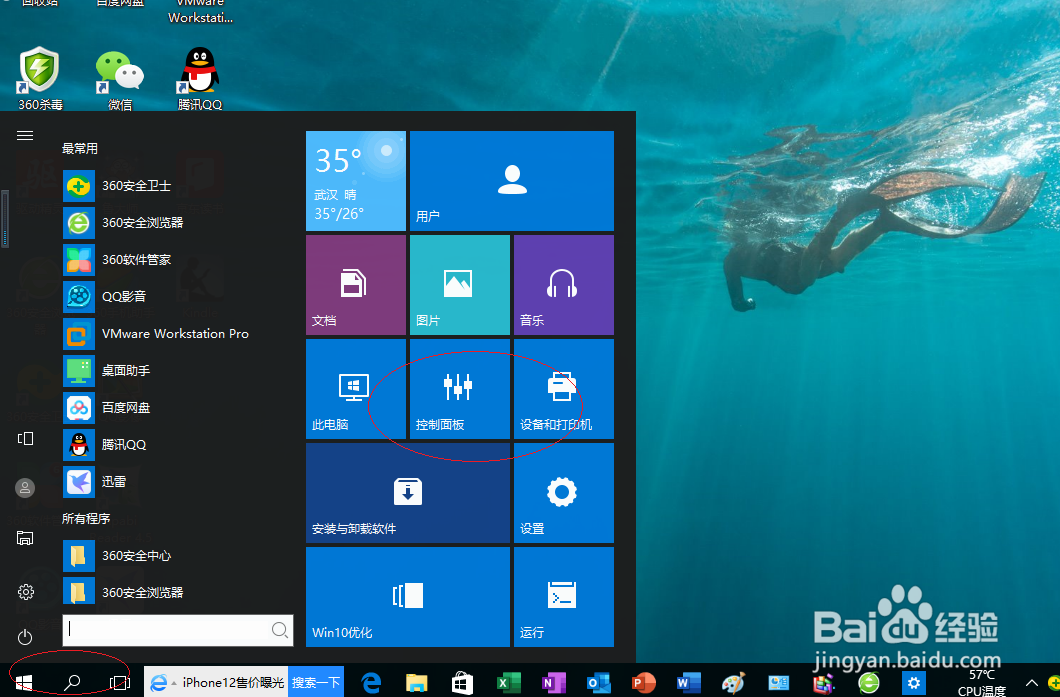
Task: Click the iPhone12售价曝光 taskbar search text
Action: 233,683
